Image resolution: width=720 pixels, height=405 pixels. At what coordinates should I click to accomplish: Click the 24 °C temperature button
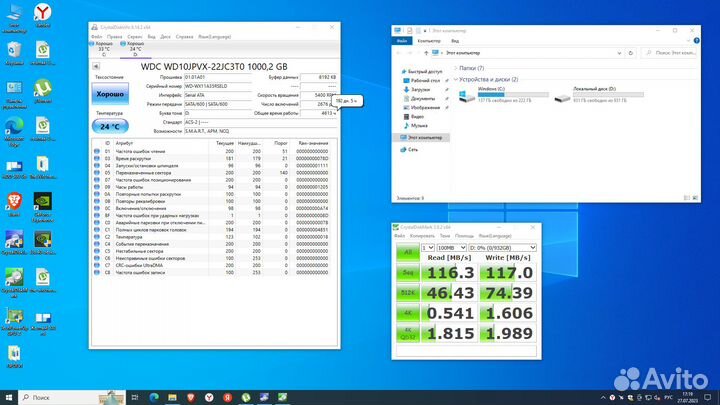pyautogui.click(x=110, y=126)
